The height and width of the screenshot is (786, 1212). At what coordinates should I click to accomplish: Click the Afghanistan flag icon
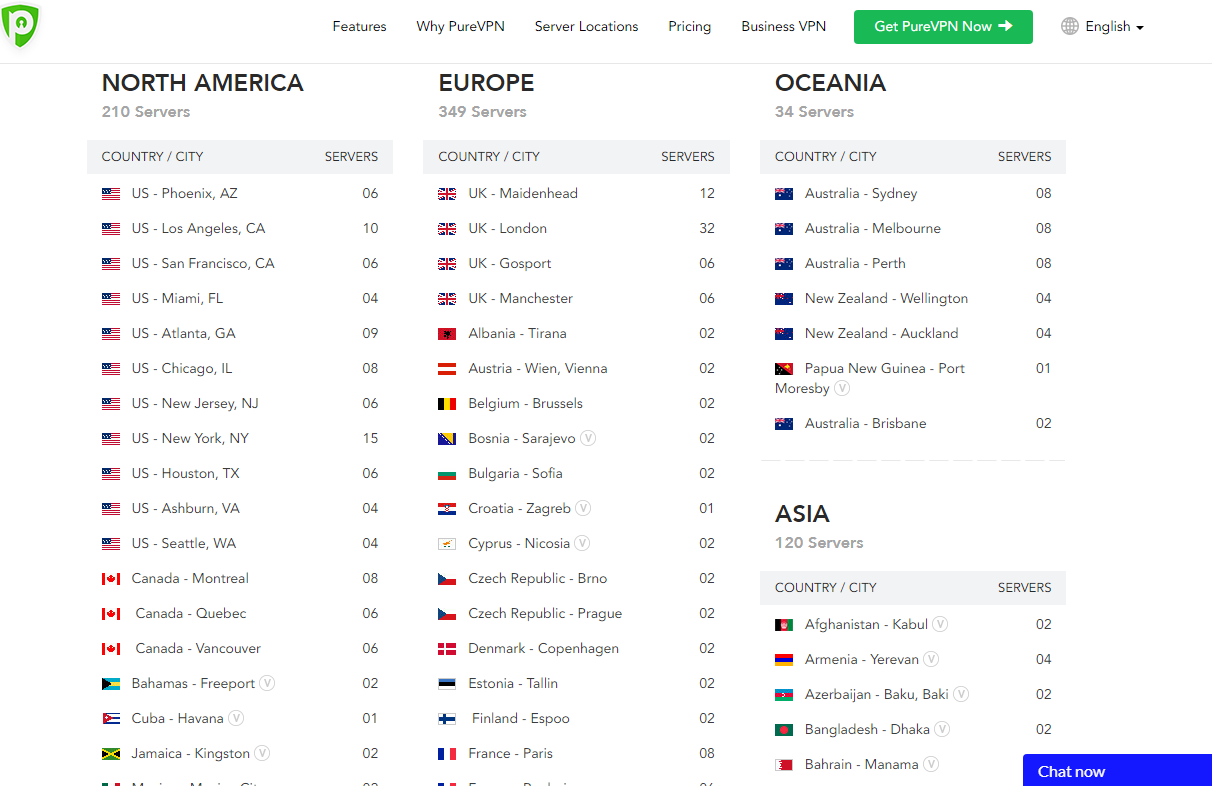(x=784, y=625)
